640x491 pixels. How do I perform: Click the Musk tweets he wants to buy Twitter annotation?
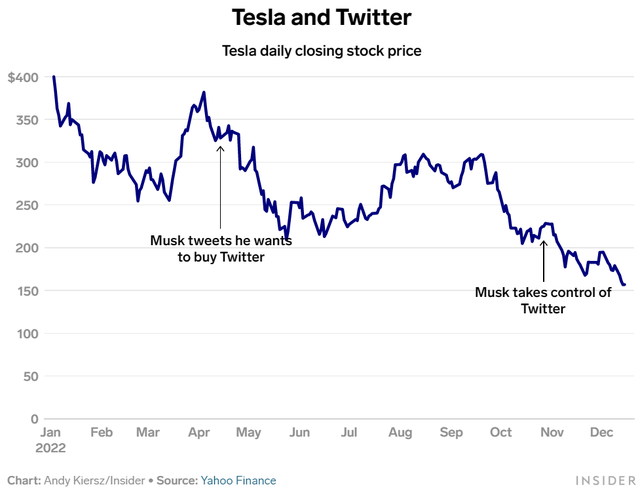point(221,249)
